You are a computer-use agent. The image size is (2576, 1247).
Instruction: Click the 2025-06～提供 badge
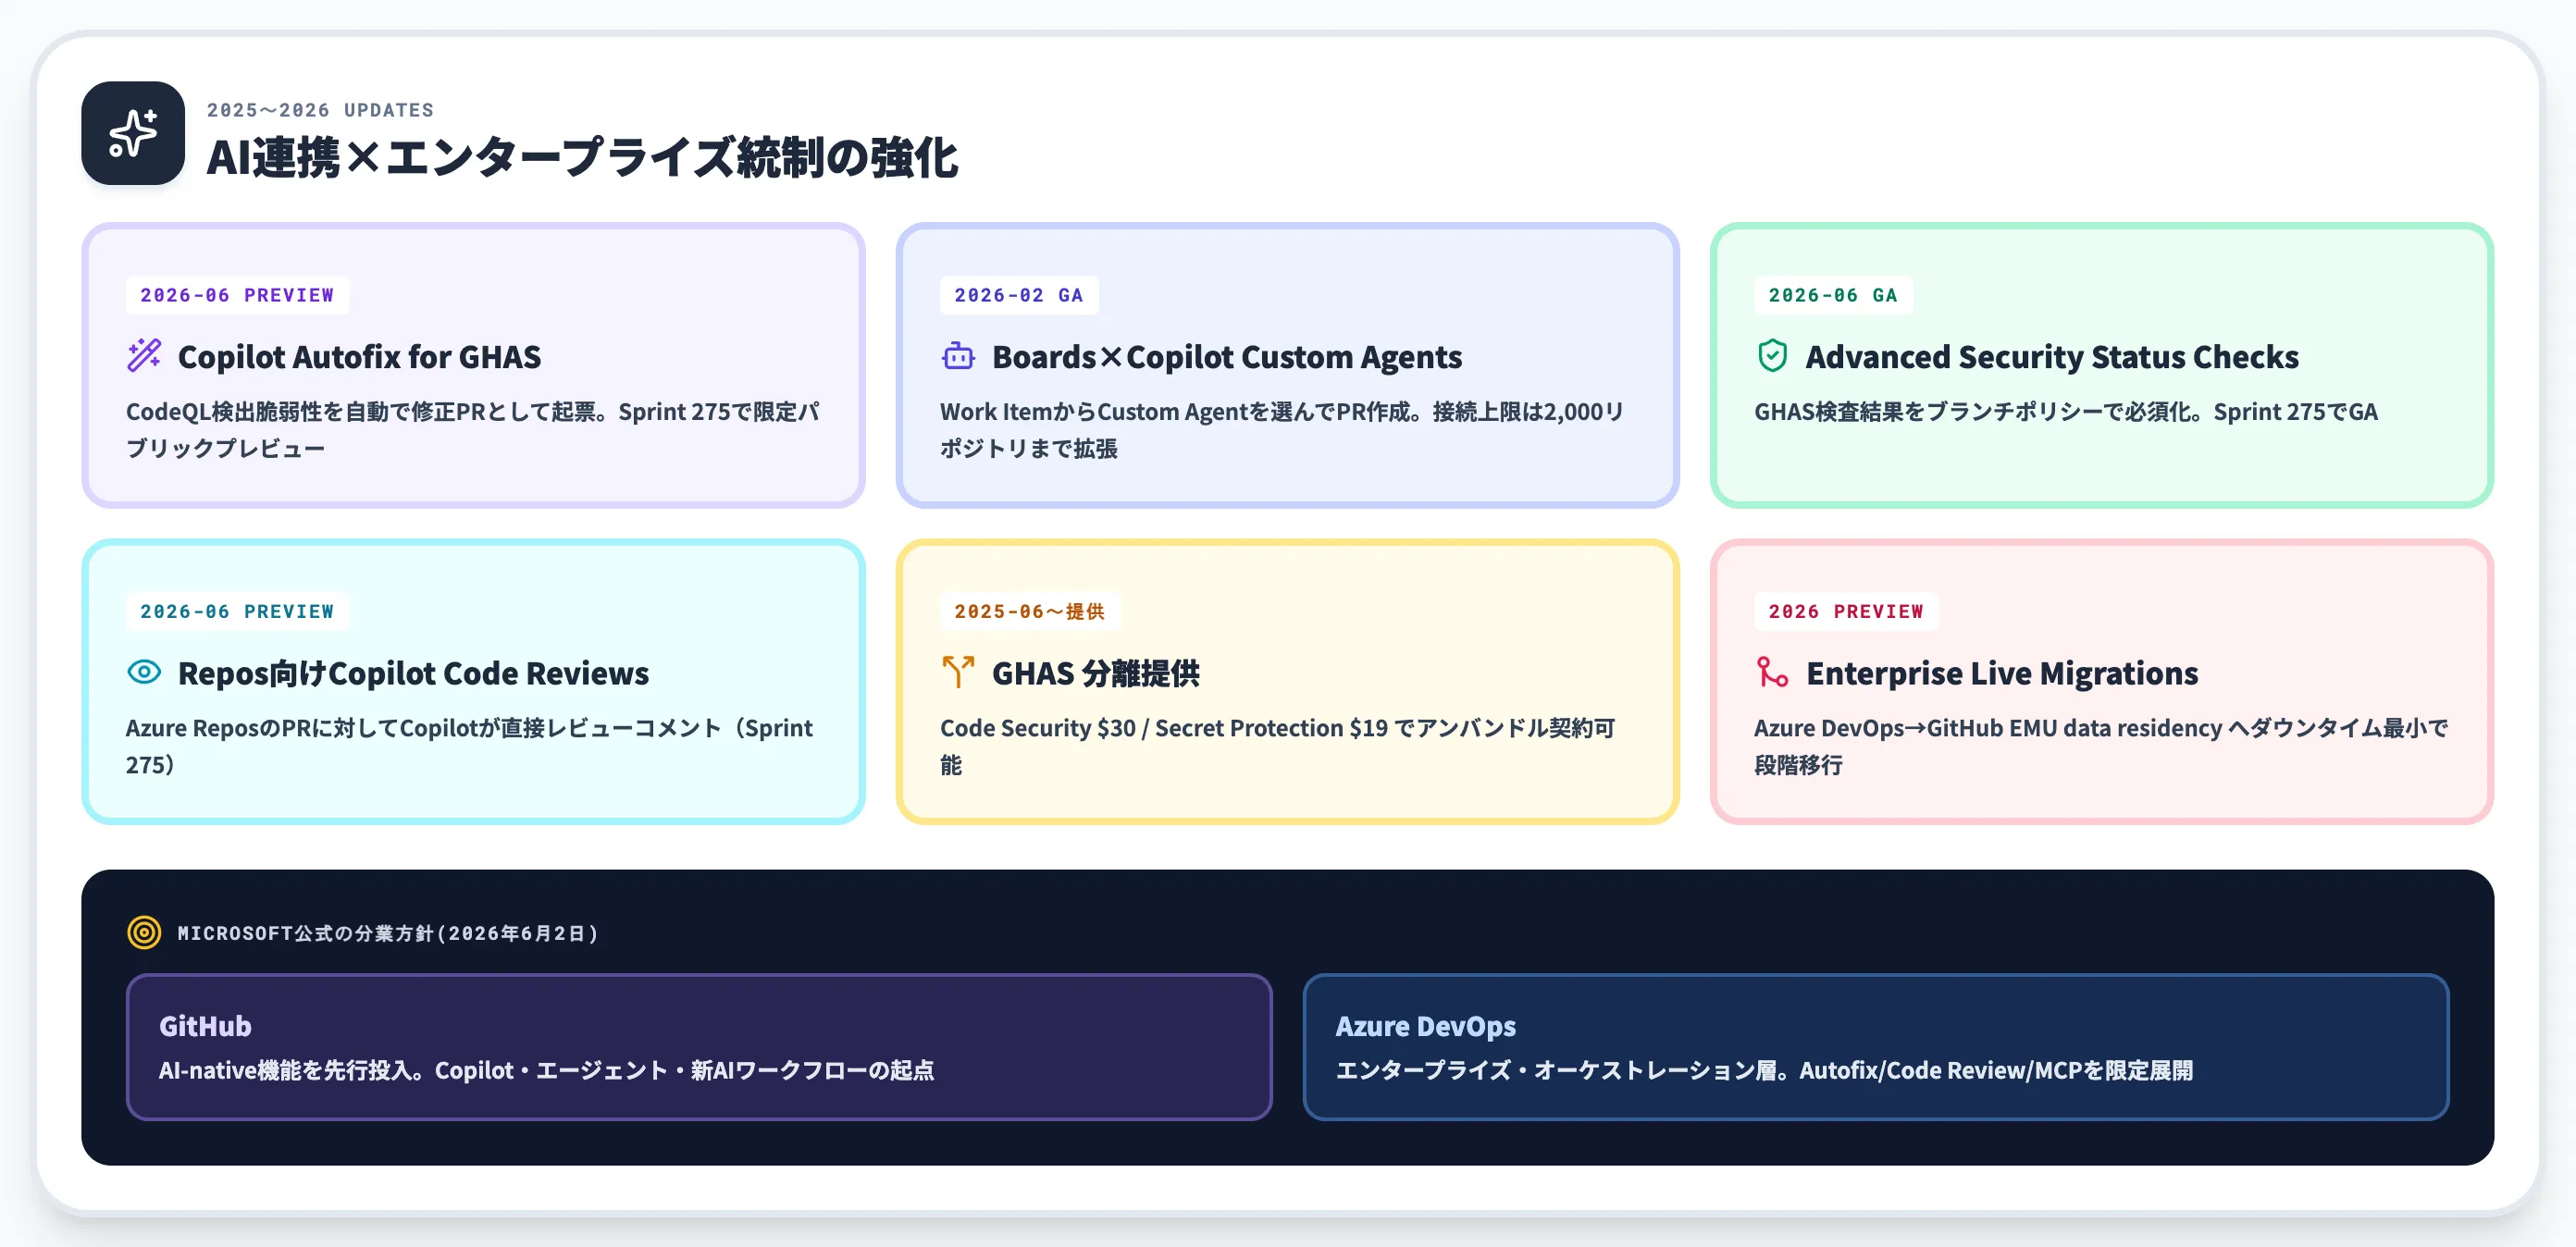coord(1030,611)
